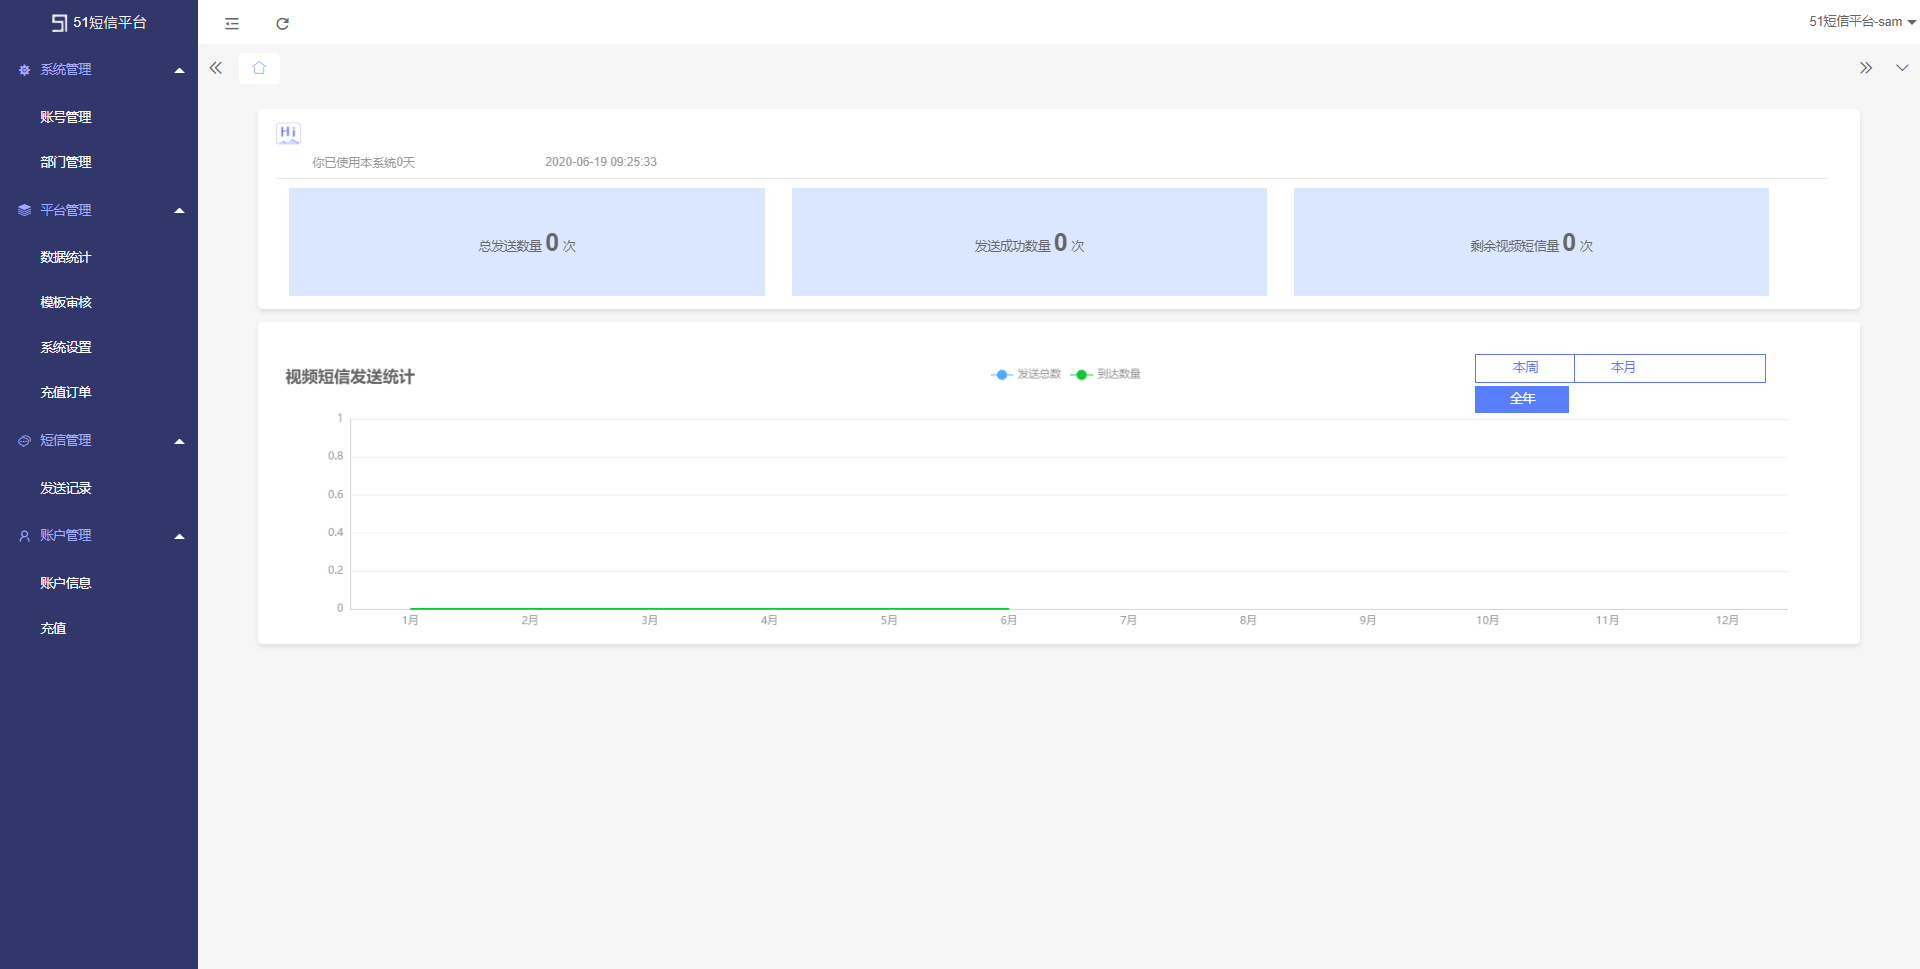Click the message icon beside 短信管理
The width and height of the screenshot is (1920, 969).
click(24, 441)
